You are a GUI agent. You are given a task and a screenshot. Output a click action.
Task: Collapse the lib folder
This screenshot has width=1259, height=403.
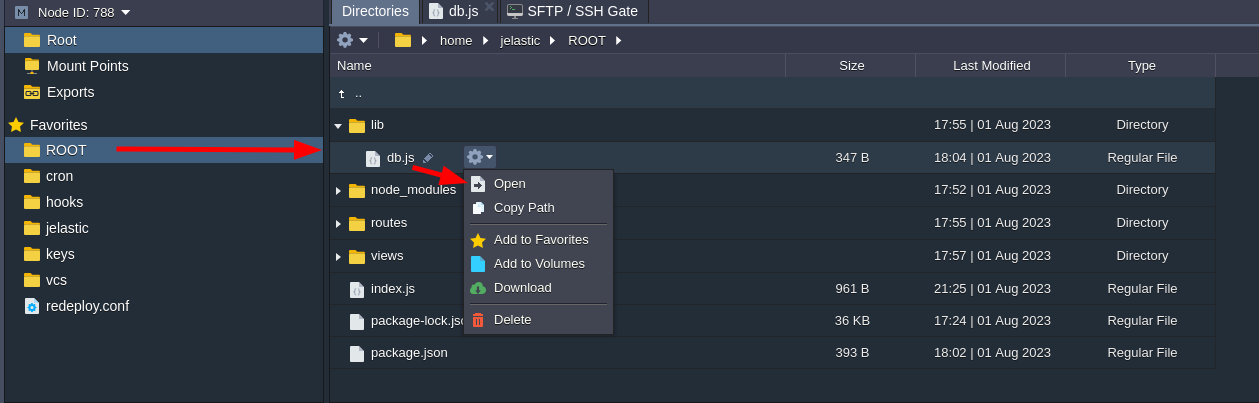338,126
